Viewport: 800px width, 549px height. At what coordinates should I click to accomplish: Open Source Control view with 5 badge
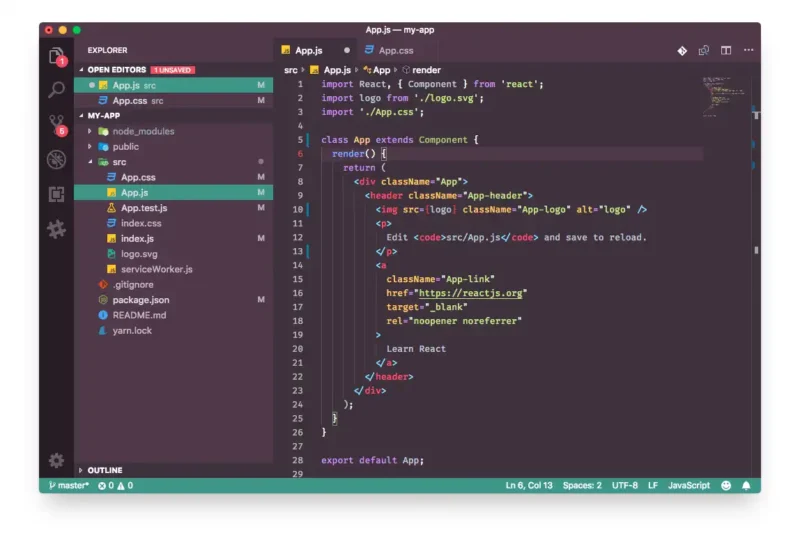57,124
